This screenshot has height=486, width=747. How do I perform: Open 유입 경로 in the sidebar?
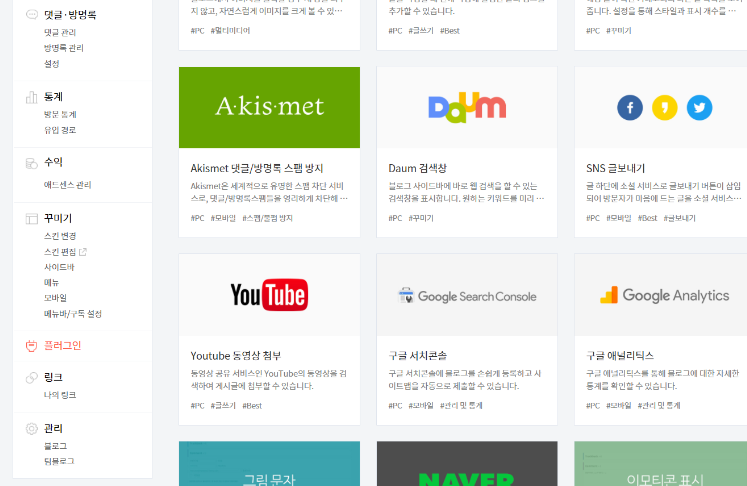coord(60,130)
